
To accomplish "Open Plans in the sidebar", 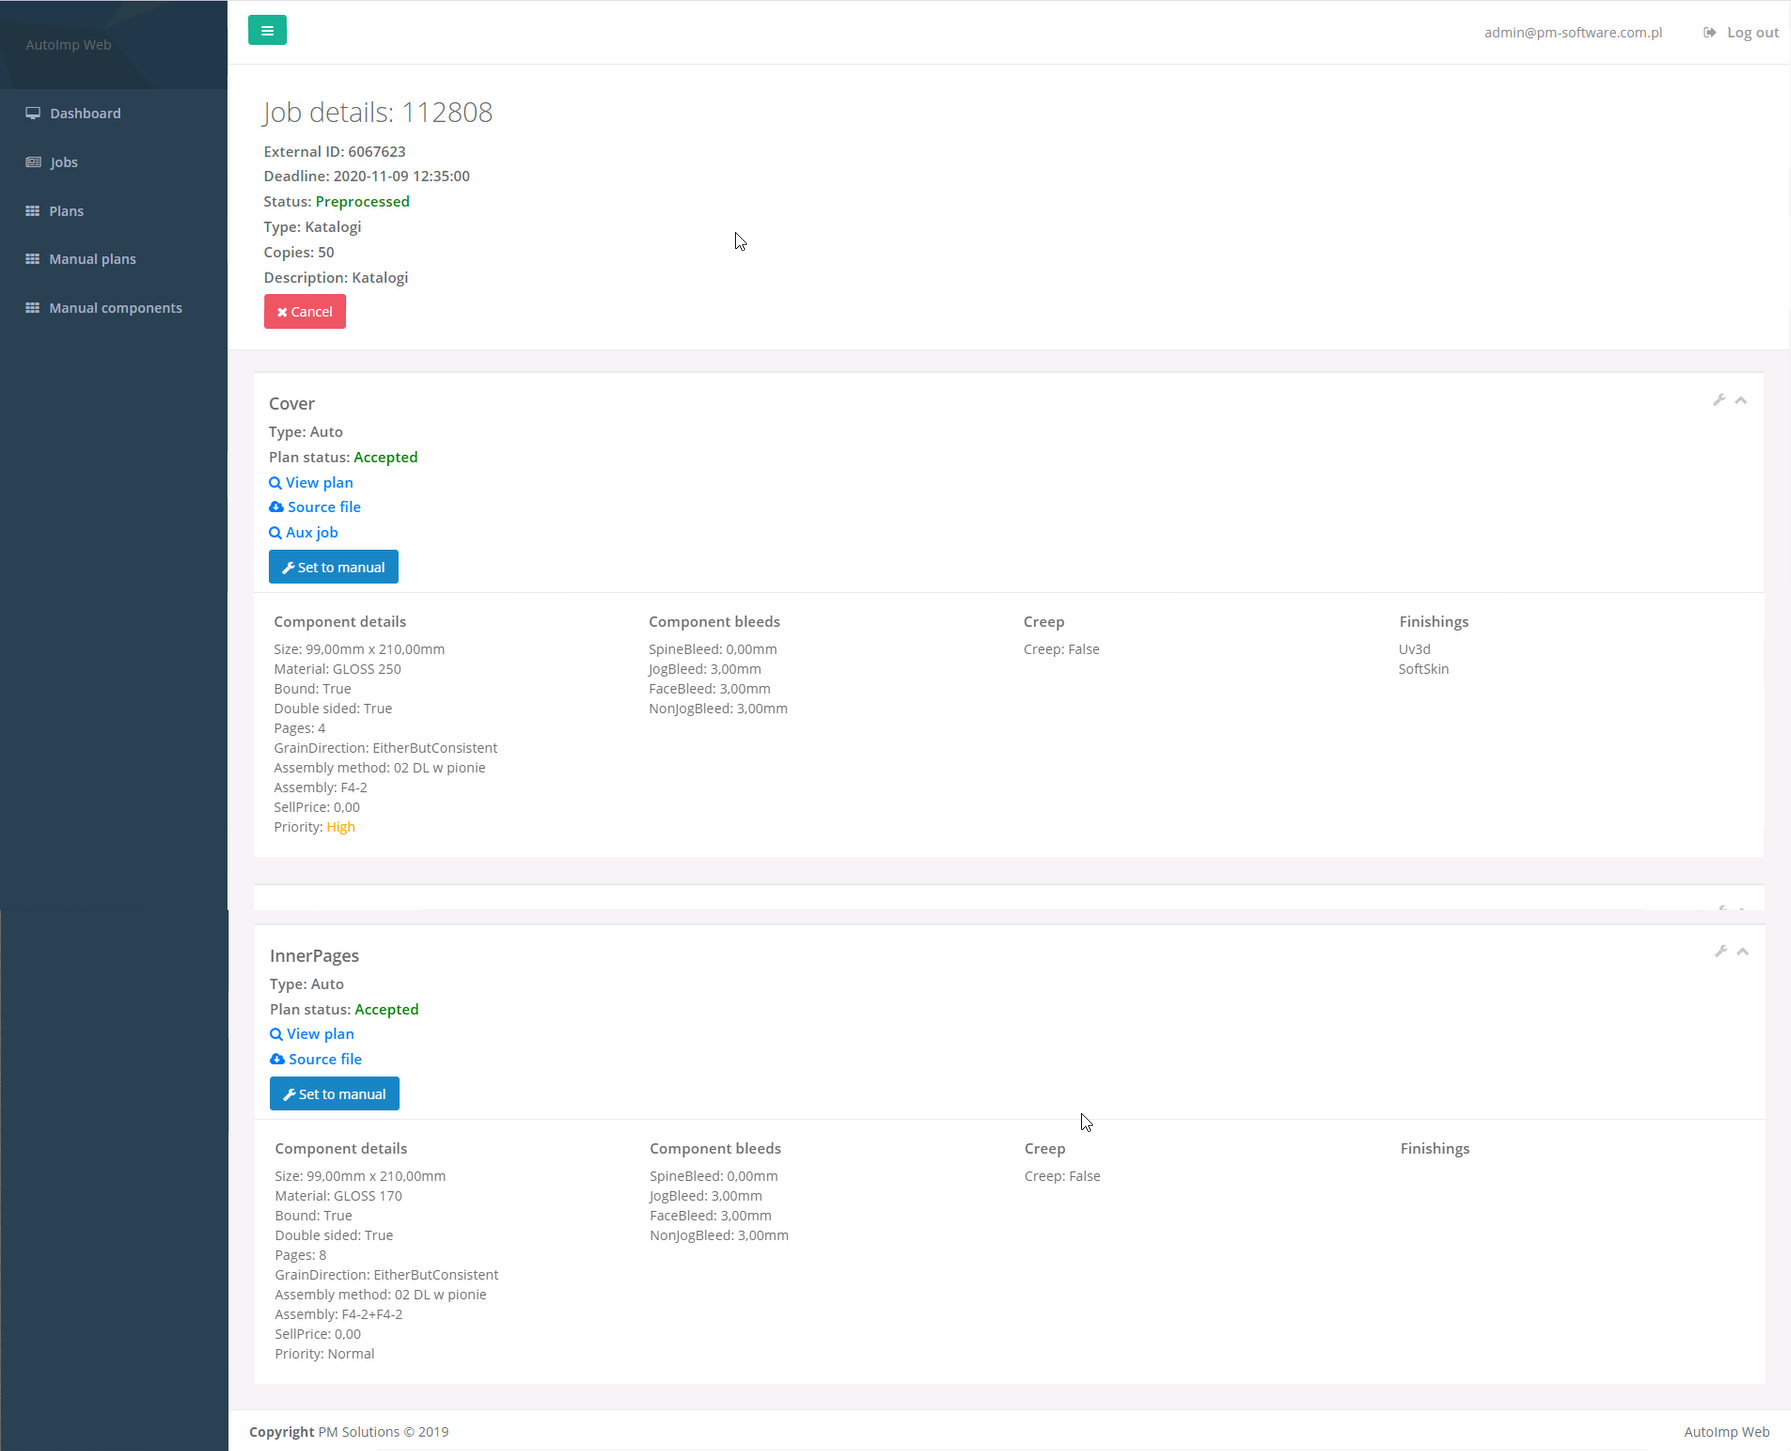I will tap(66, 211).
